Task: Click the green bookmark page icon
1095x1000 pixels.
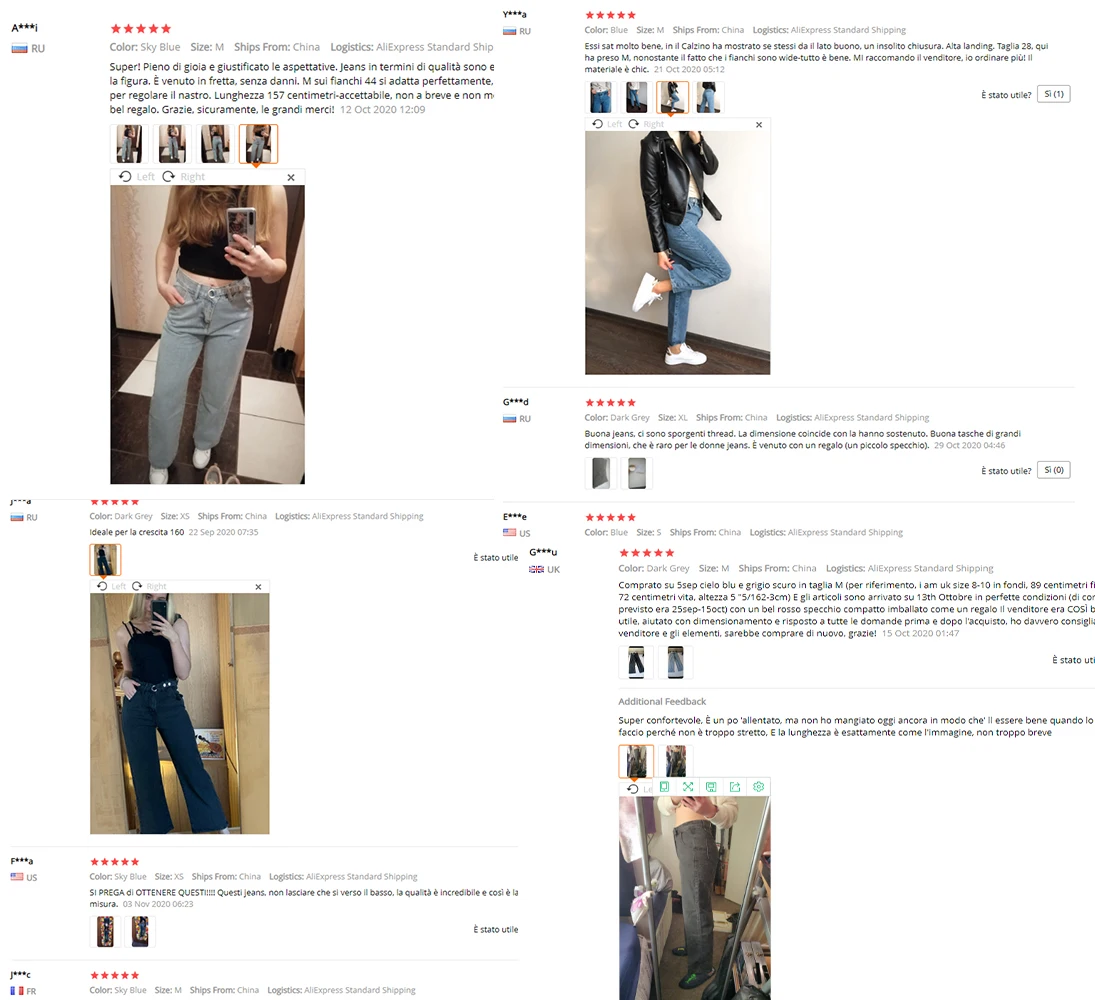Action: [x=664, y=787]
